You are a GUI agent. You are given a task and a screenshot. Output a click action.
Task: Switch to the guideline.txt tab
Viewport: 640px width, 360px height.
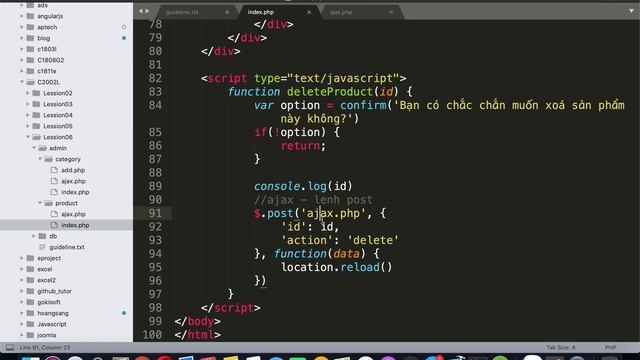[182, 12]
